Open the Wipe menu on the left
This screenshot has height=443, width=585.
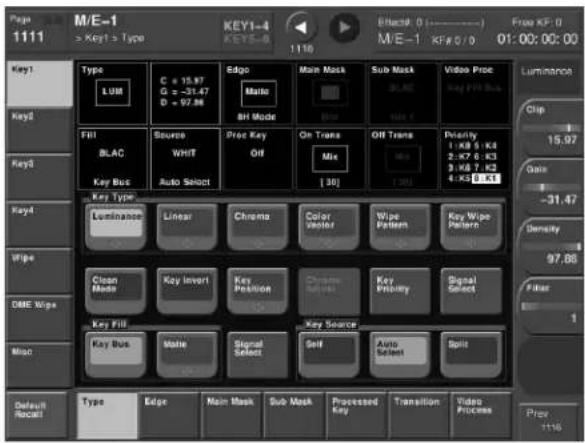[x=40, y=271]
